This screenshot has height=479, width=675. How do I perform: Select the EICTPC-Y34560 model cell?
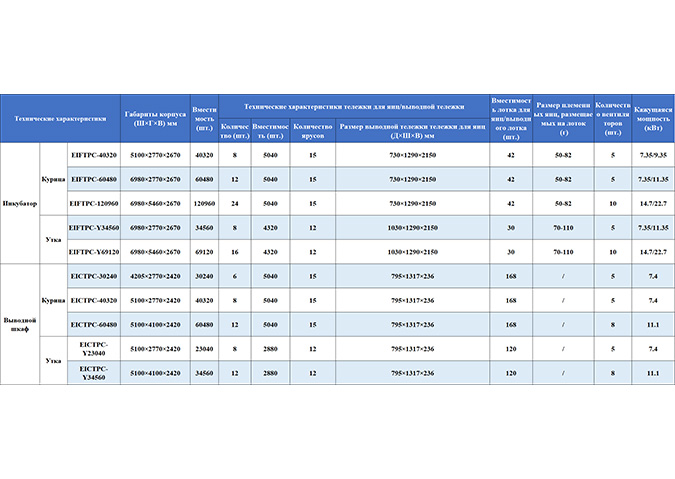(94, 373)
